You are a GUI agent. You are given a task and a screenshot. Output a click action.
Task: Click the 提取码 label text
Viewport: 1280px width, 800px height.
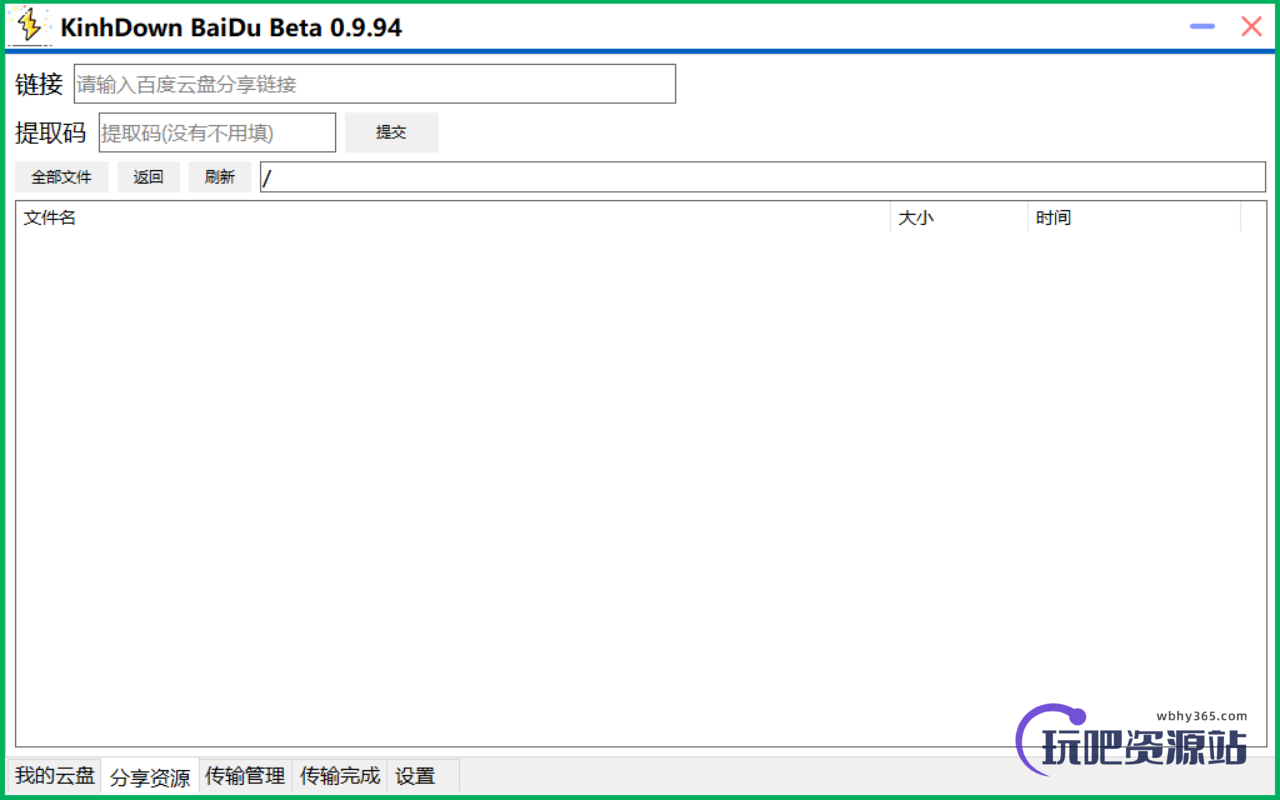[x=51, y=133]
